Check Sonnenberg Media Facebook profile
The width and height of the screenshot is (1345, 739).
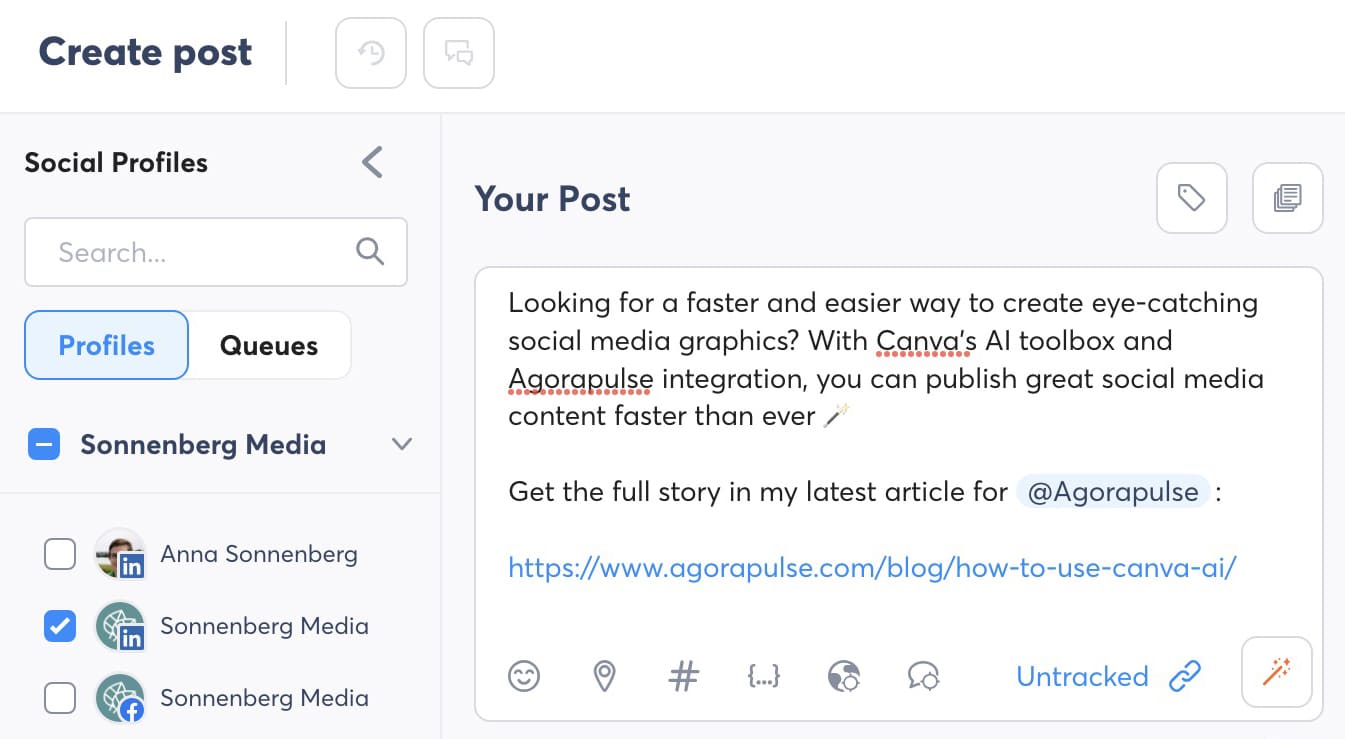[60, 698]
